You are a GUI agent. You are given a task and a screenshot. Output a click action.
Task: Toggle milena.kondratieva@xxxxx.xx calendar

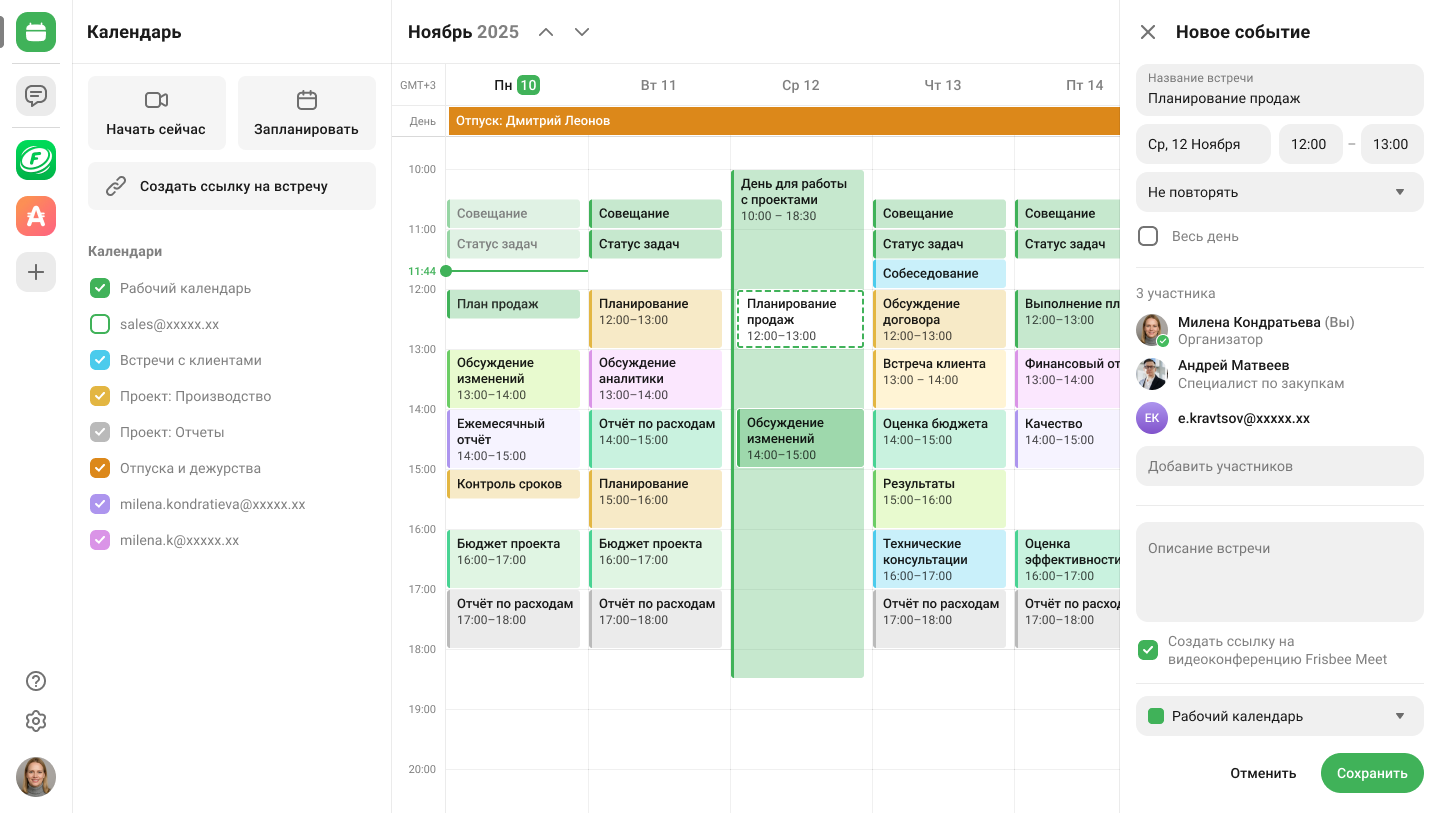point(100,504)
